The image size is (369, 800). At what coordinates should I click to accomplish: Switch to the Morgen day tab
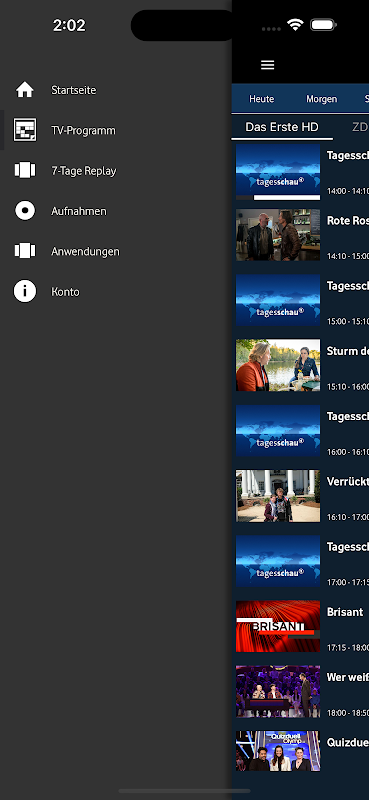322,99
